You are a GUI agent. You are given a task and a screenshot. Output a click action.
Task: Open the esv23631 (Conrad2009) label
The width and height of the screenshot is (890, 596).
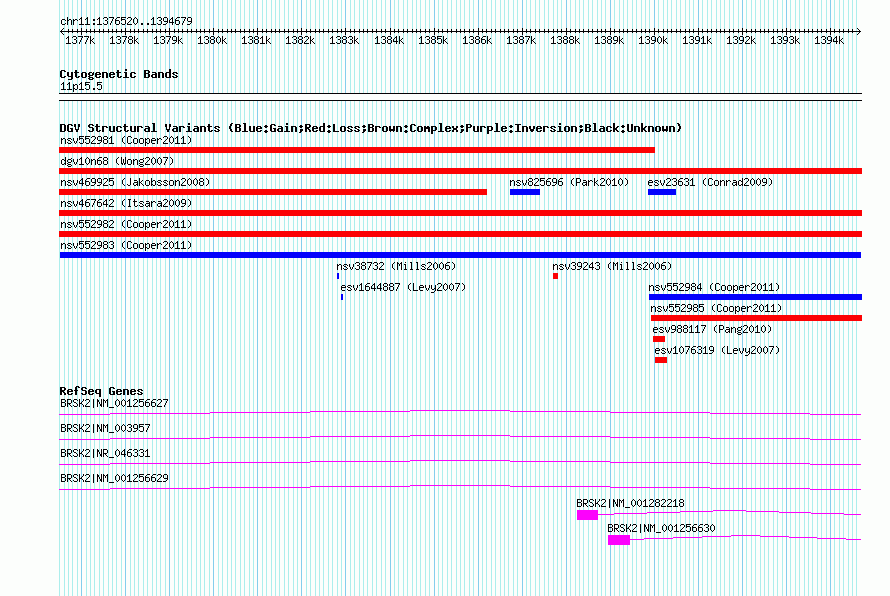pyautogui.click(x=710, y=182)
